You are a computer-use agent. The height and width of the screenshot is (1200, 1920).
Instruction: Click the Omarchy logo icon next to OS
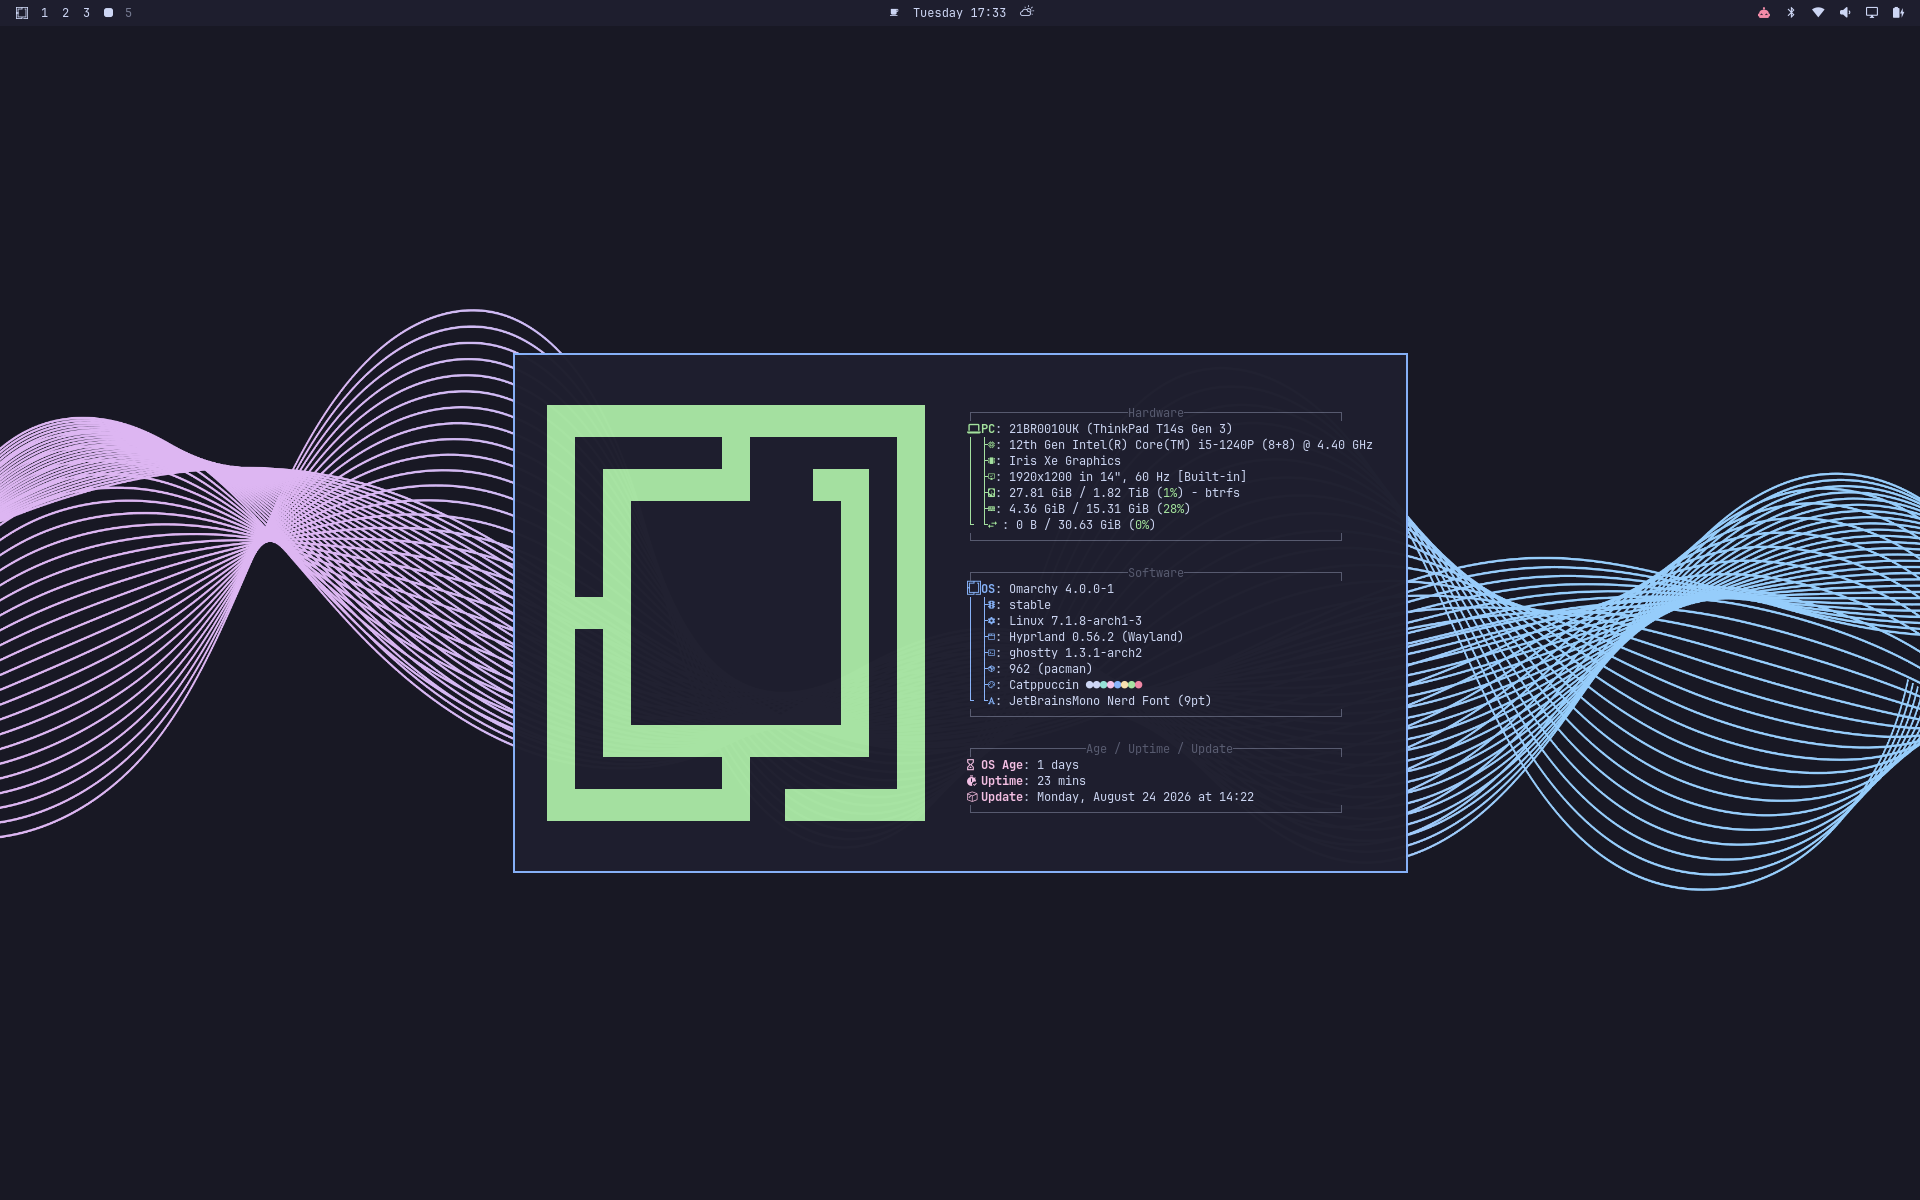[974, 588]
